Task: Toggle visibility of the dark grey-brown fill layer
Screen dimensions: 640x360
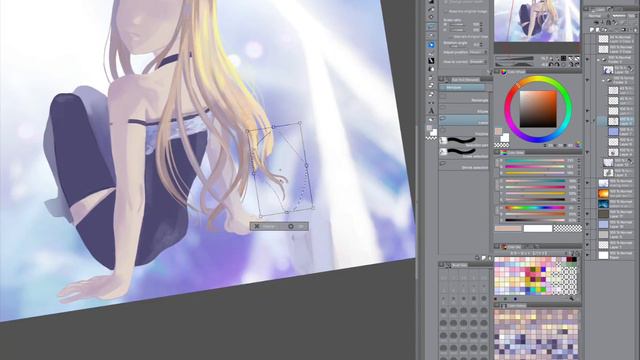Action: [x=588, y=213]
